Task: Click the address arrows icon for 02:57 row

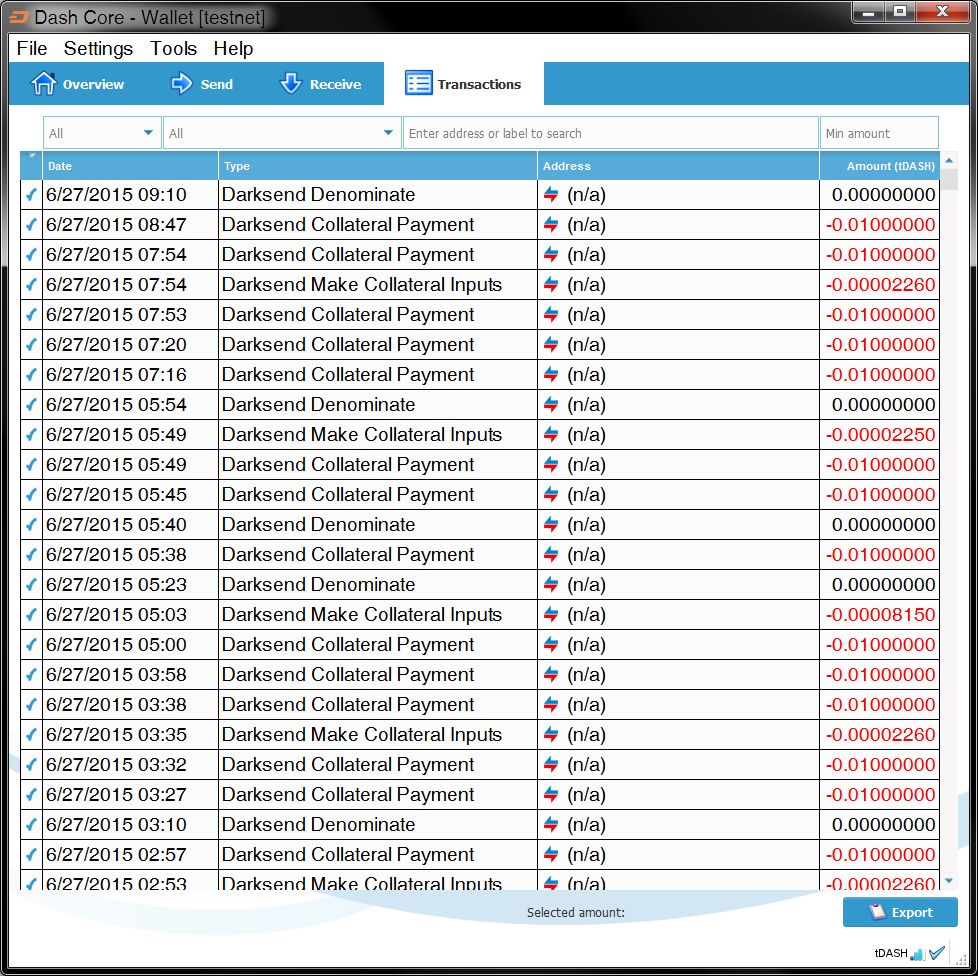Action: [551, 854]
